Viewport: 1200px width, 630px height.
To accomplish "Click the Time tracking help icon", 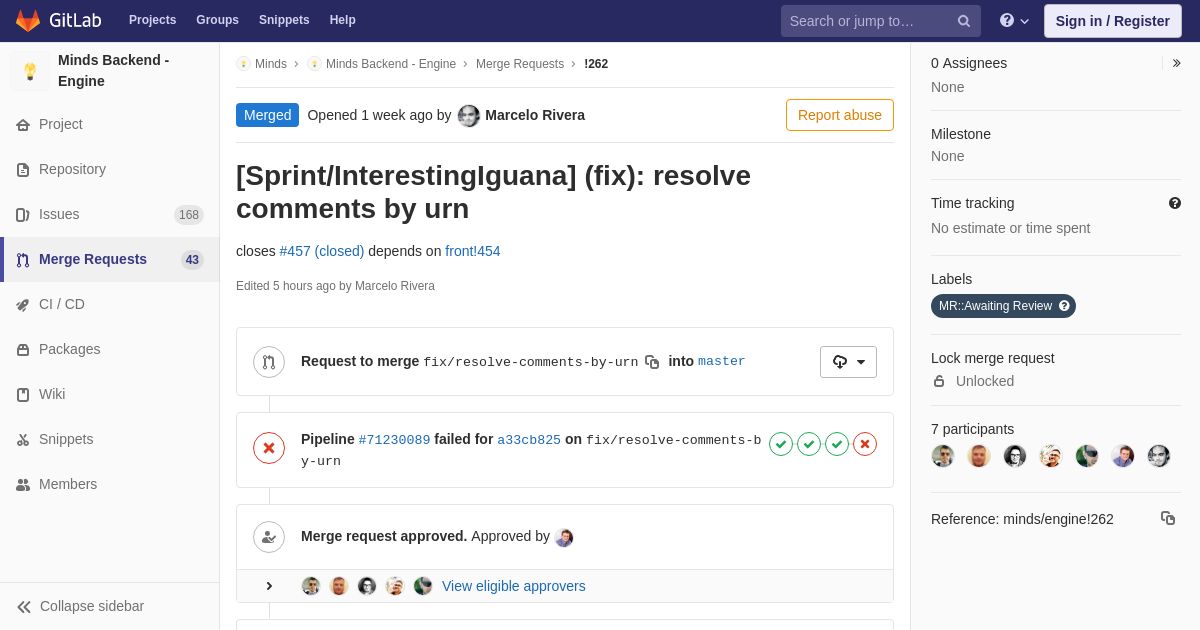I will (x=1175, y=203).
